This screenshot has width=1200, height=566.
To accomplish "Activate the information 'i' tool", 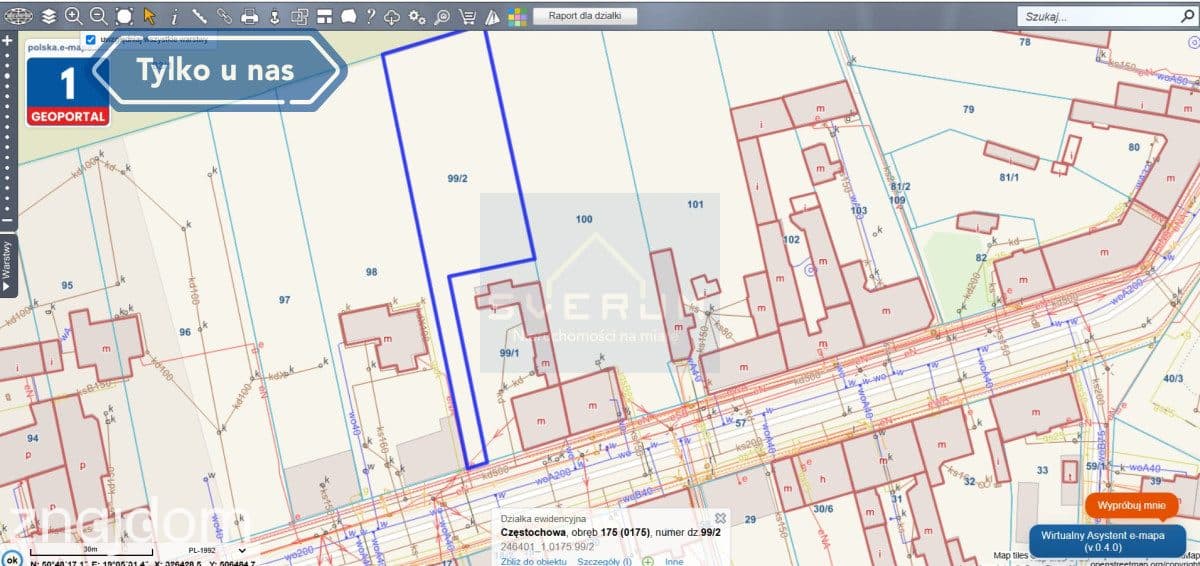I will click(x=174, y=16).
